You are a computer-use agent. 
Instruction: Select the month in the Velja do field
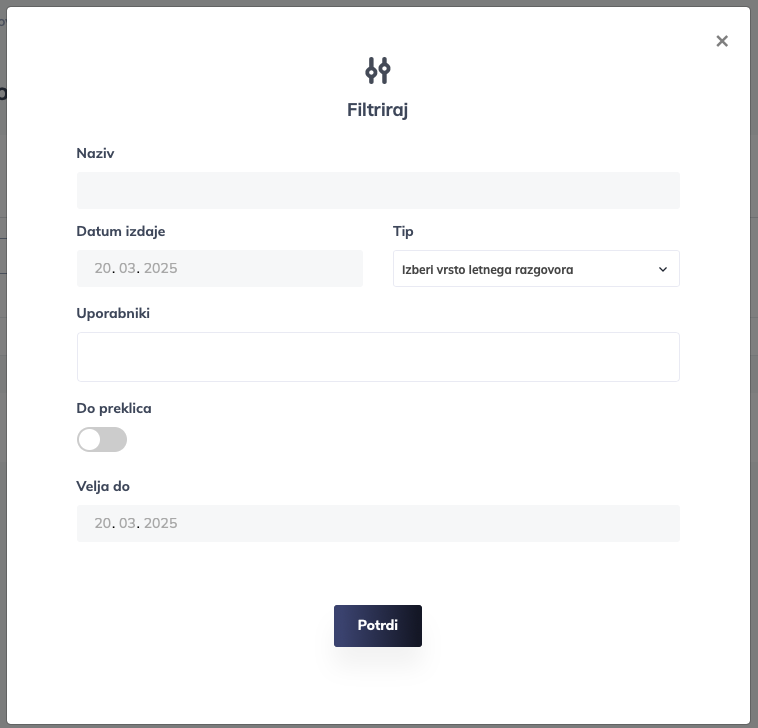[x=128, y=523]
